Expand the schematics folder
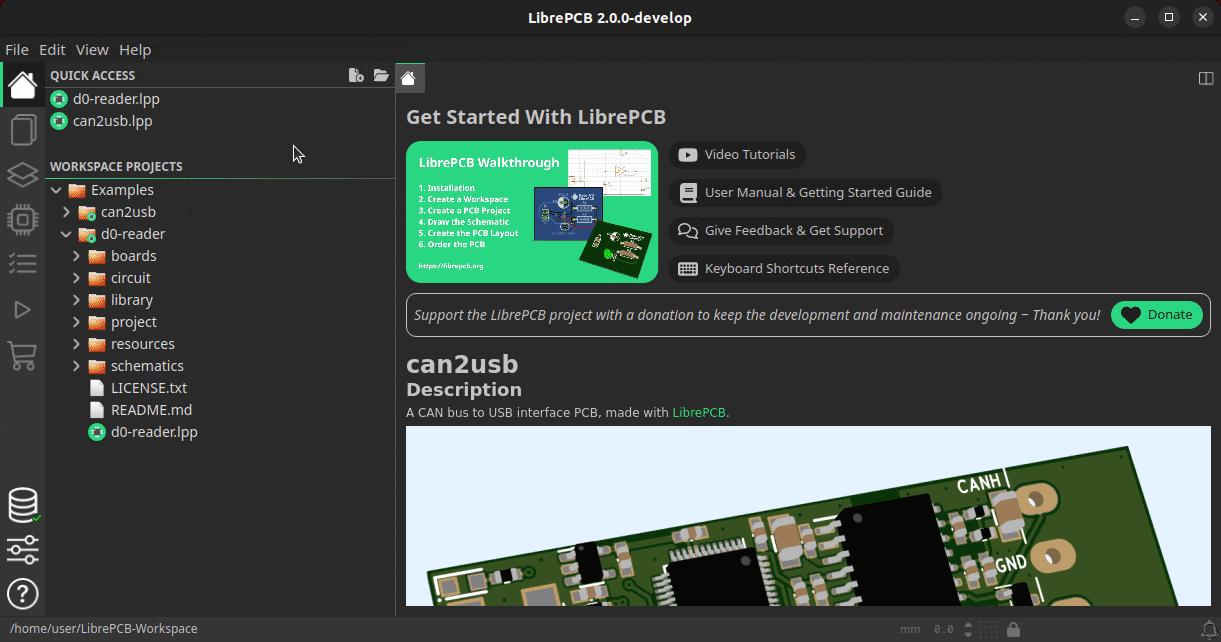 pos(76,366)
